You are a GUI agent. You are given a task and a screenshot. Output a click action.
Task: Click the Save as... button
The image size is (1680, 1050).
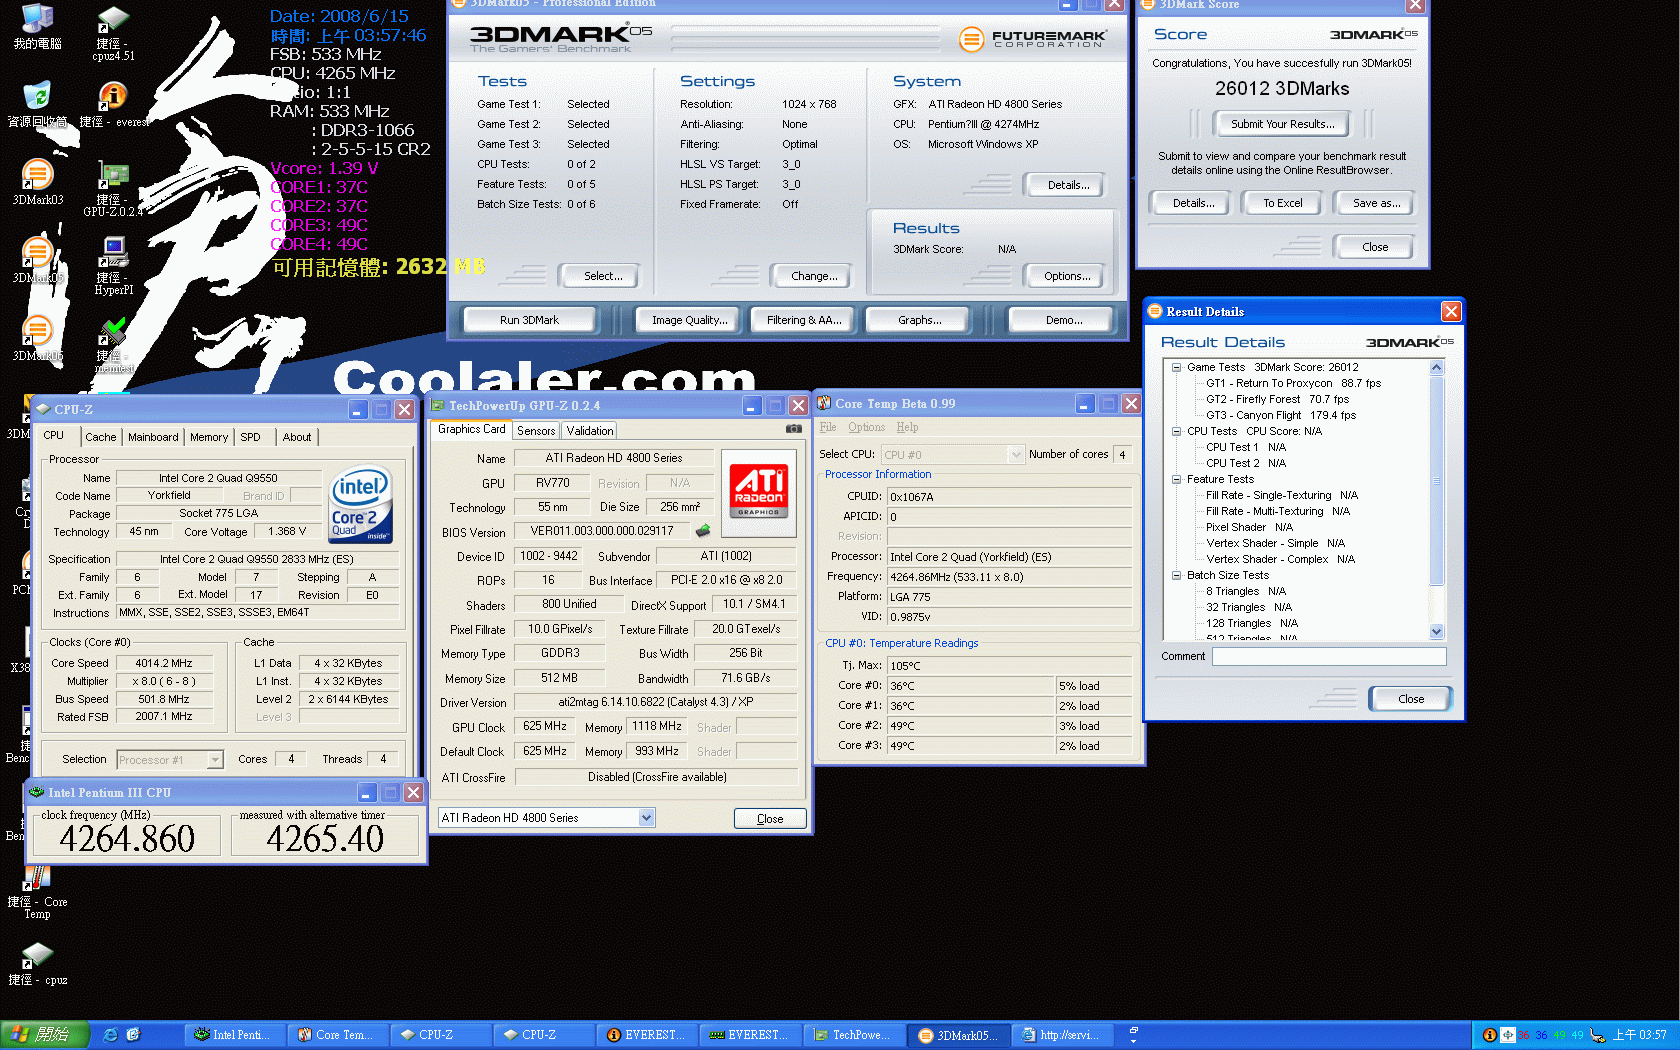click(1377, 203)
